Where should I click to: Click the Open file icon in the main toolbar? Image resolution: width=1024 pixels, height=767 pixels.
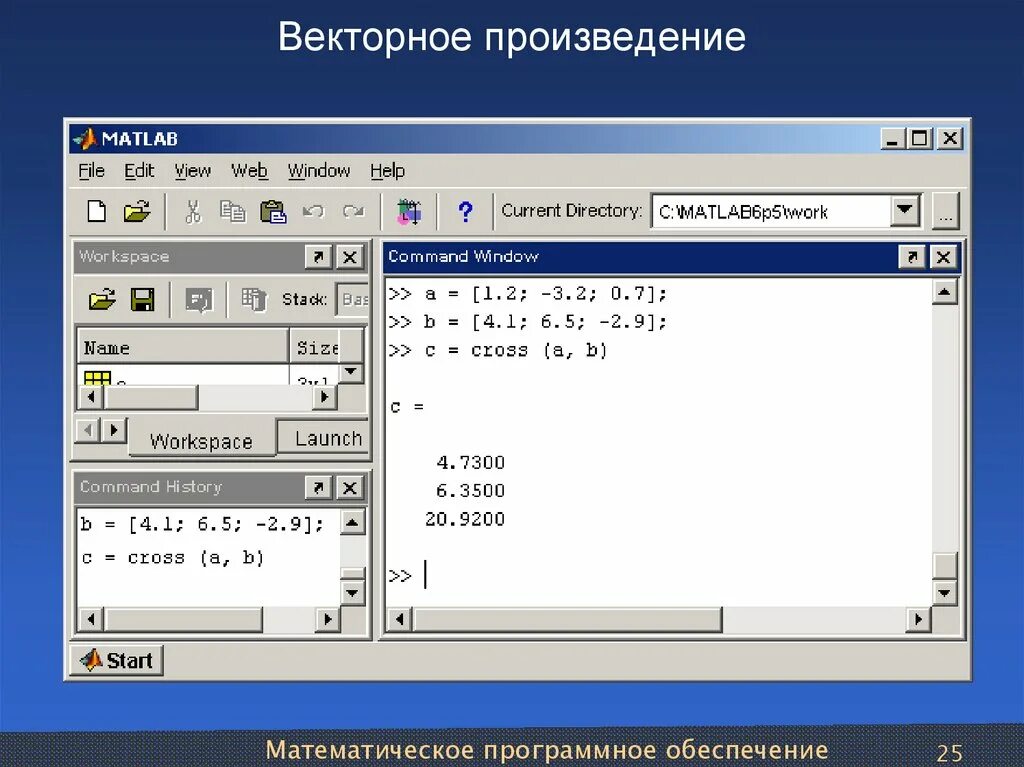(136, 211)
